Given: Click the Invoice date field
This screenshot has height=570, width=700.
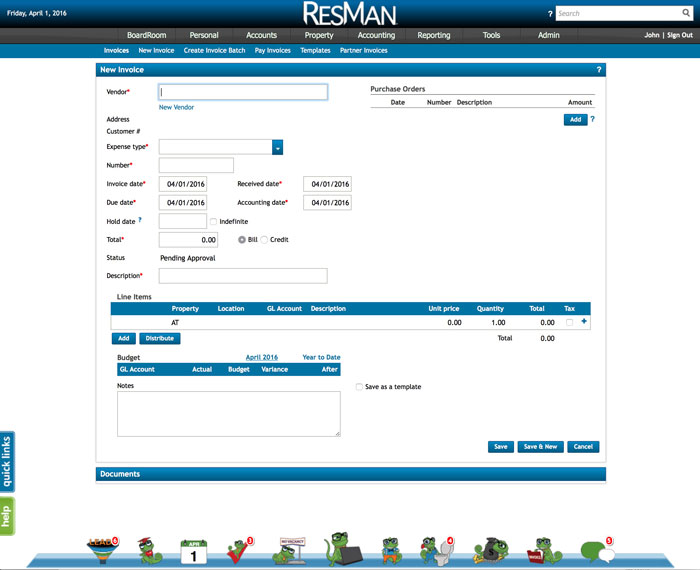Looking at the screenshot, I should pos(183,184).
